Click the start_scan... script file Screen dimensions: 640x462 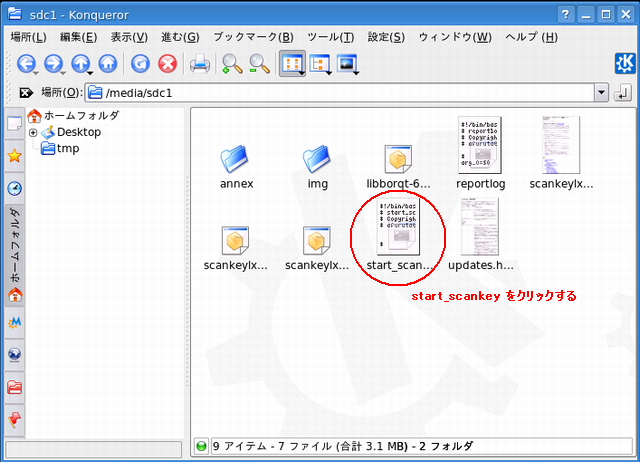[x=399, y=235]
